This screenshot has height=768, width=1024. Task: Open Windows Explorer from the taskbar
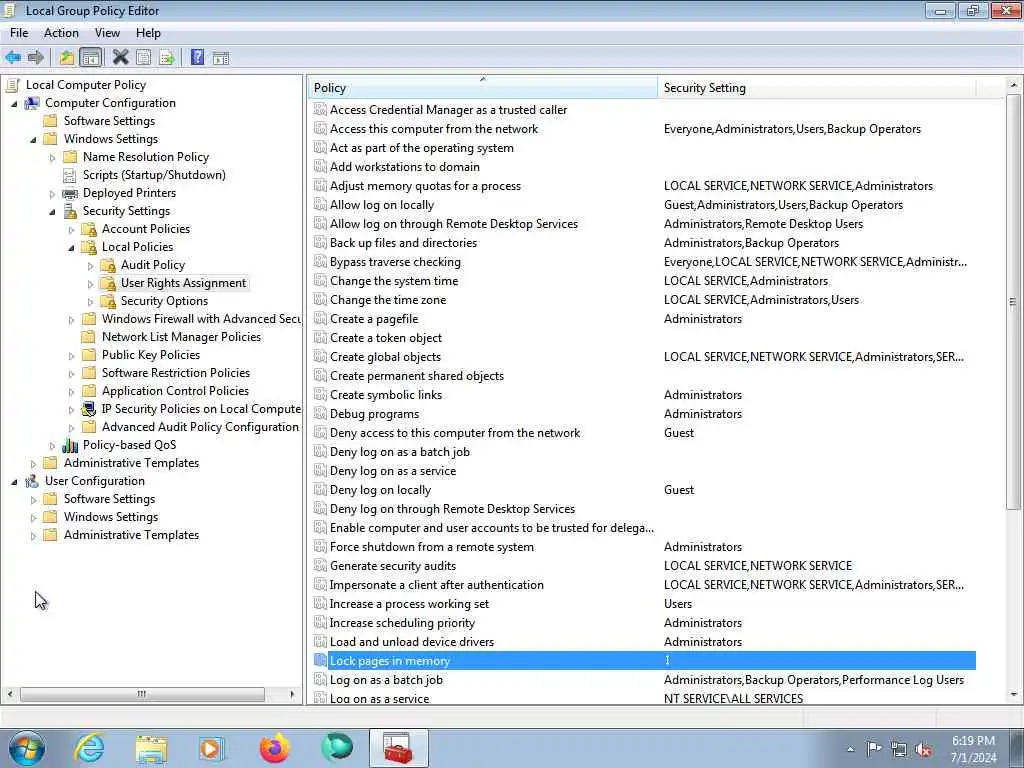tap(152, 748)
